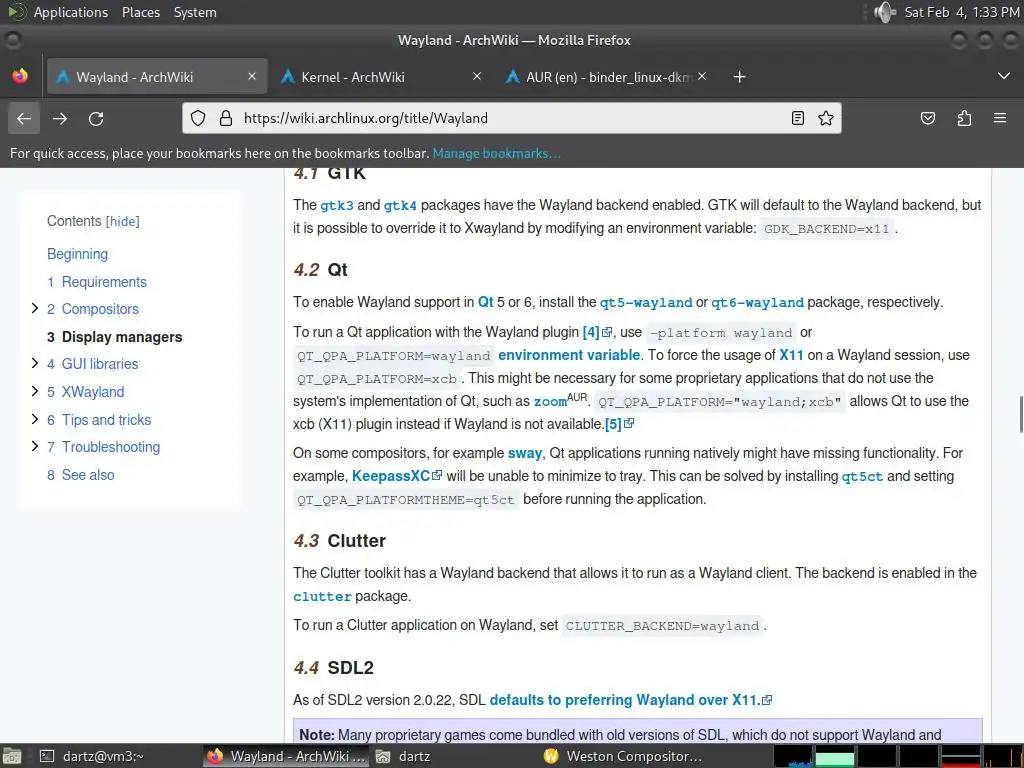Expand the list all tabs dropdown

[x=1004, y=76]
